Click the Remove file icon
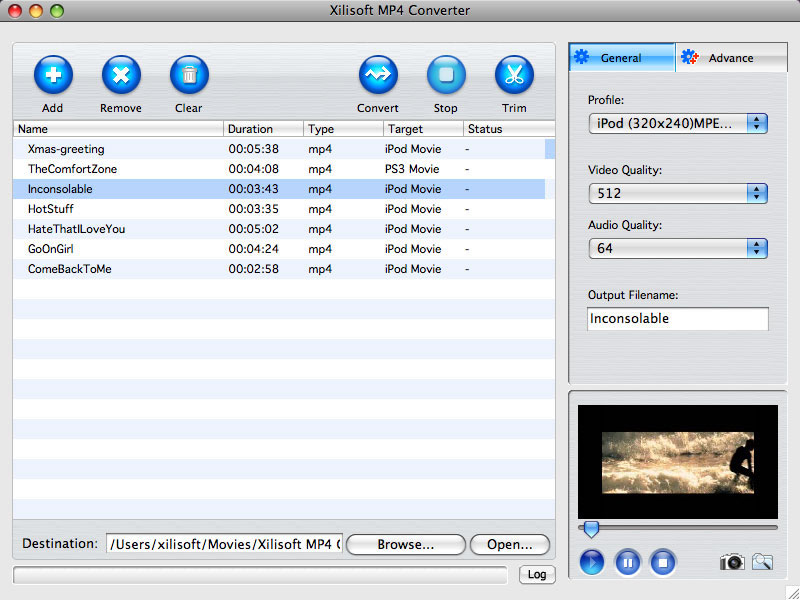This screenshot has width=800, height=600. click(x=121, y=75)
